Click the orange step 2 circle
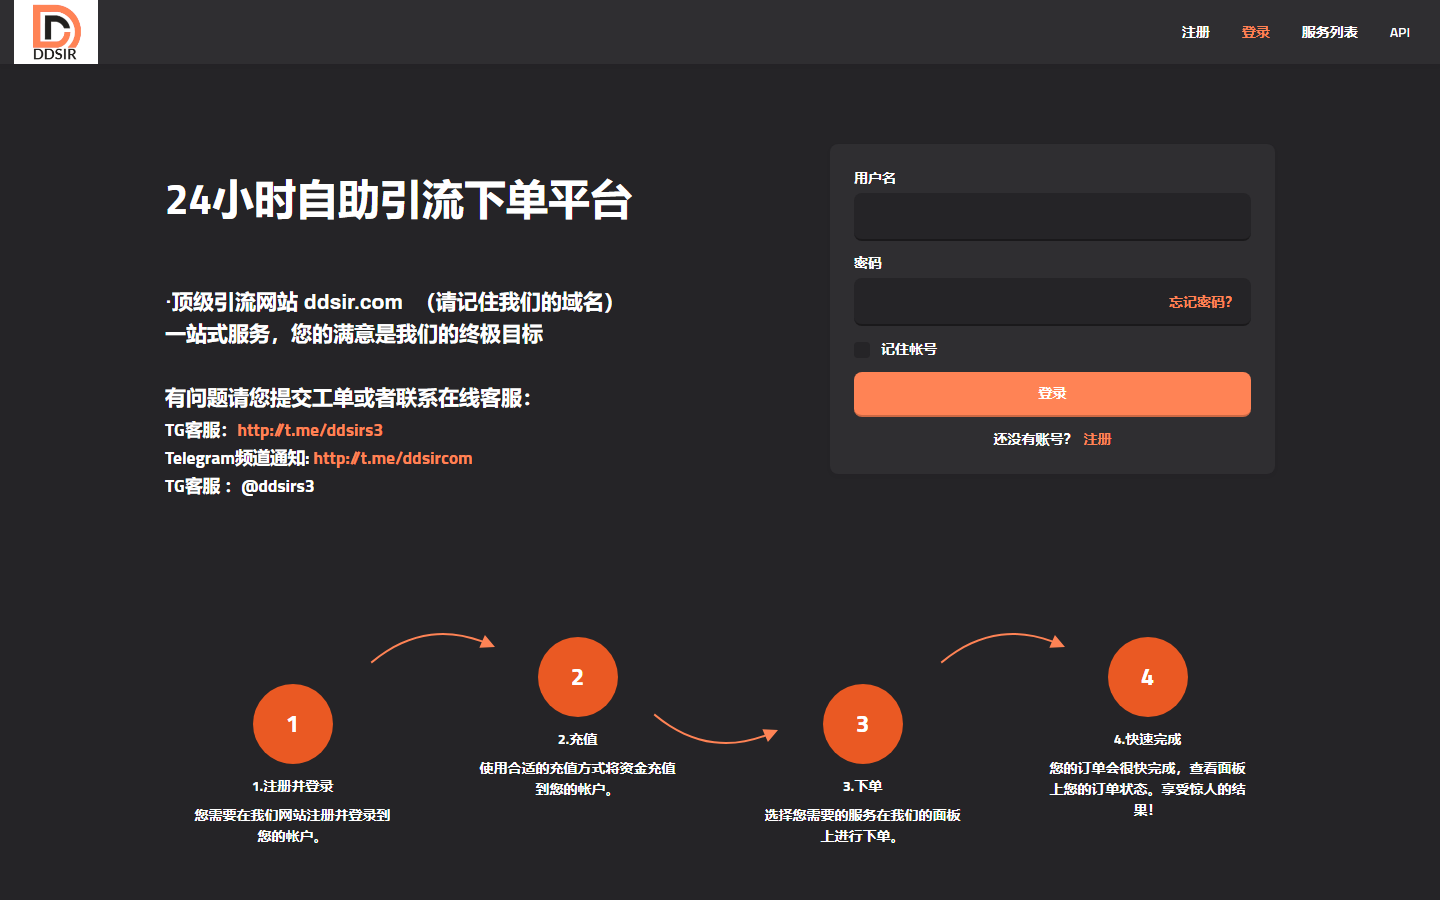Viewport: 1440px width, 900px height. point(577,677)
